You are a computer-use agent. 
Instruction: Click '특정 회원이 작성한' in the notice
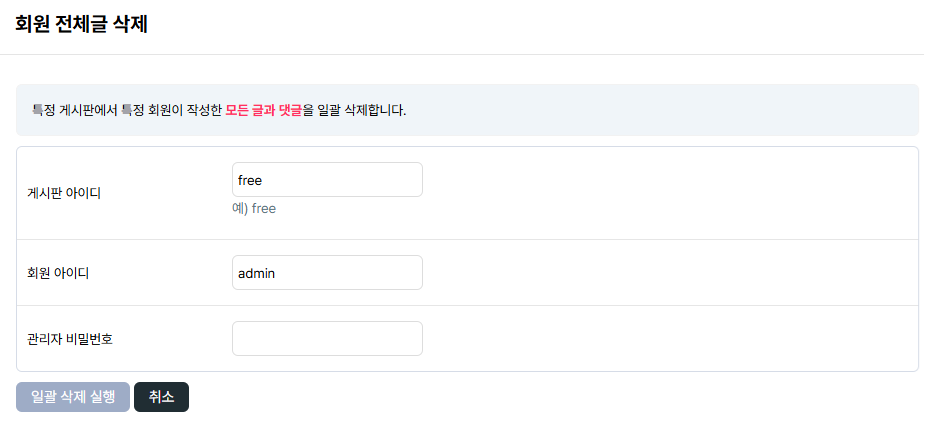171,110
